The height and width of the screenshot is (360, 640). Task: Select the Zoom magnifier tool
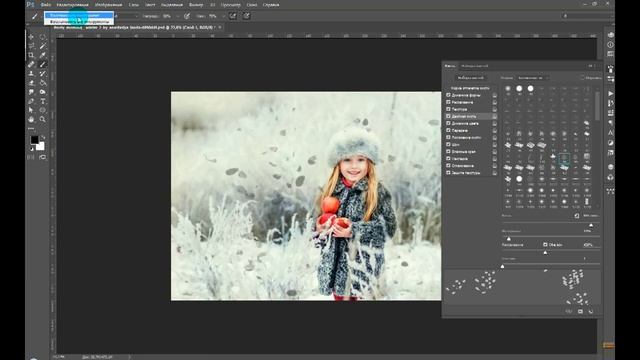(42, 120)
